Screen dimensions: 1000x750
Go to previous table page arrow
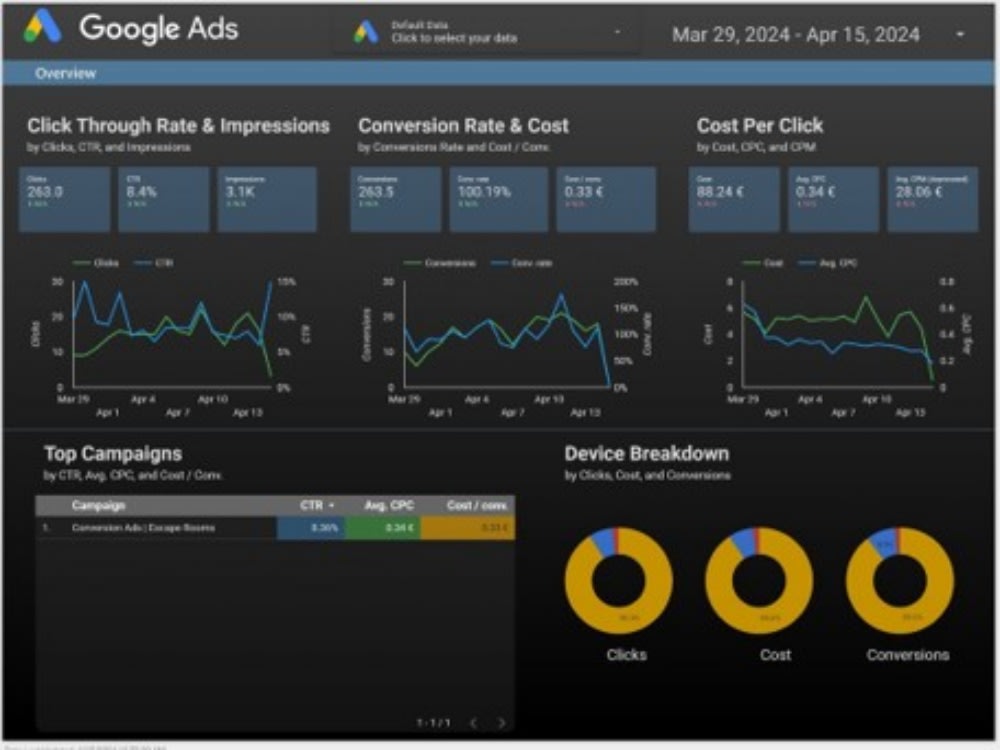[473, 723]
